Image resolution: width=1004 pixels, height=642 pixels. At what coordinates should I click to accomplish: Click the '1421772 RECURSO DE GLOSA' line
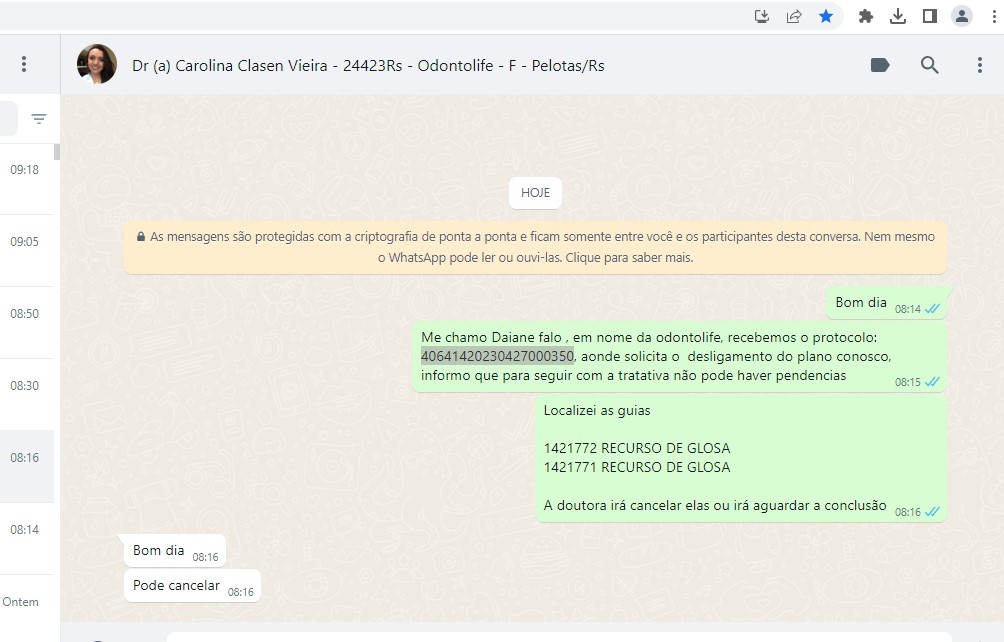pyautogui.click(x=636, y=448)
